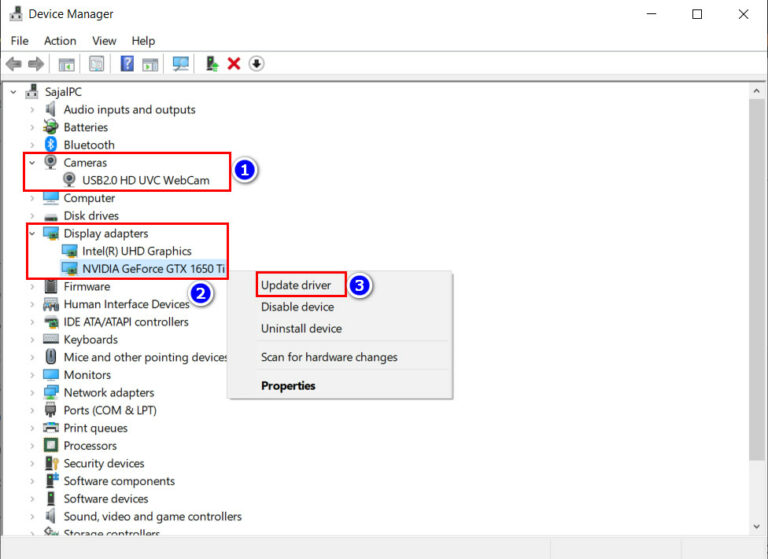This screenshot has width=768, height=559.
Task: Expand the Bluetooth category
Action: [x=32, y=145]
